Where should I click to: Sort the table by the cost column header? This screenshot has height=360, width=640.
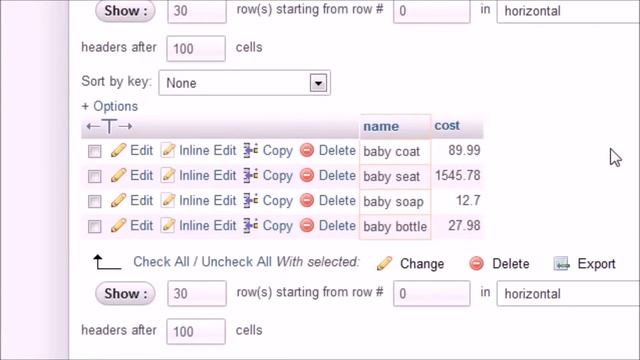point(447,125)
